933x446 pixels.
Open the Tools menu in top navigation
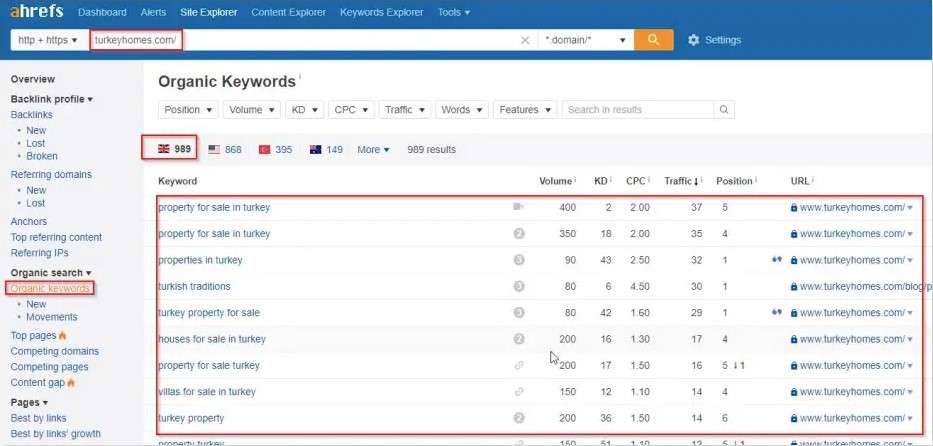tap(453, 12)
